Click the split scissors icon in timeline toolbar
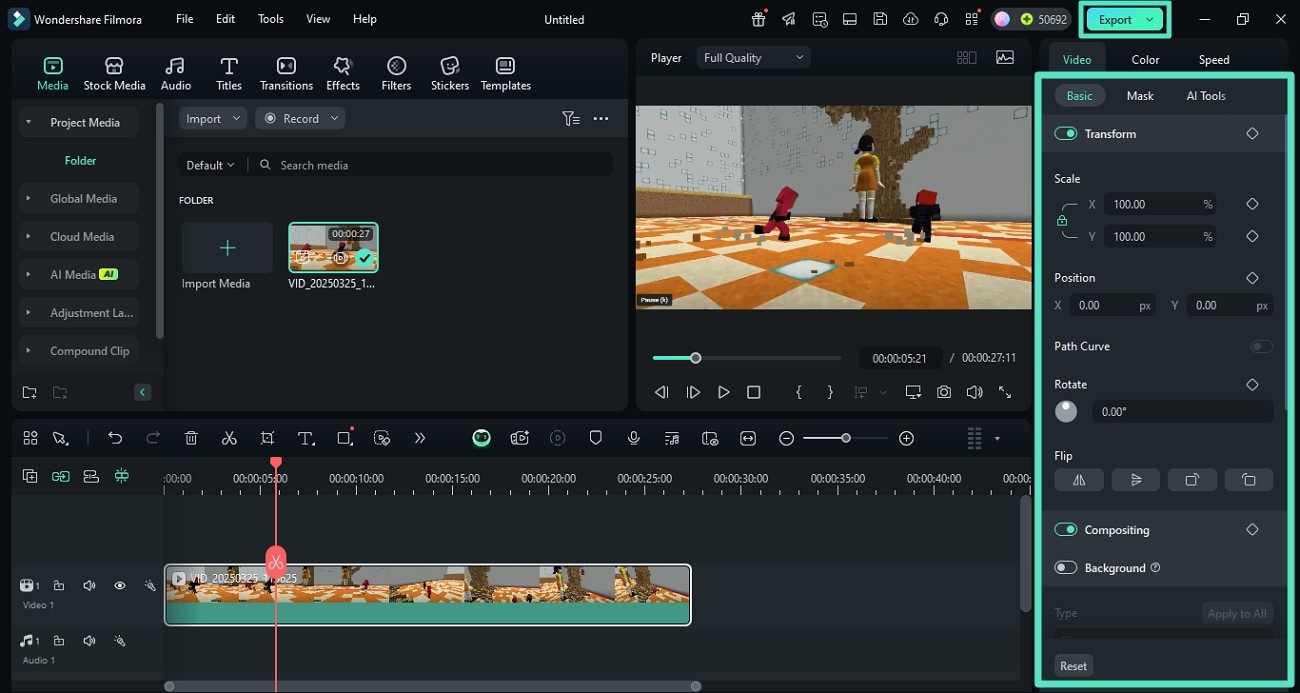The image size is (1300, 693). click(x=229, y=438)
